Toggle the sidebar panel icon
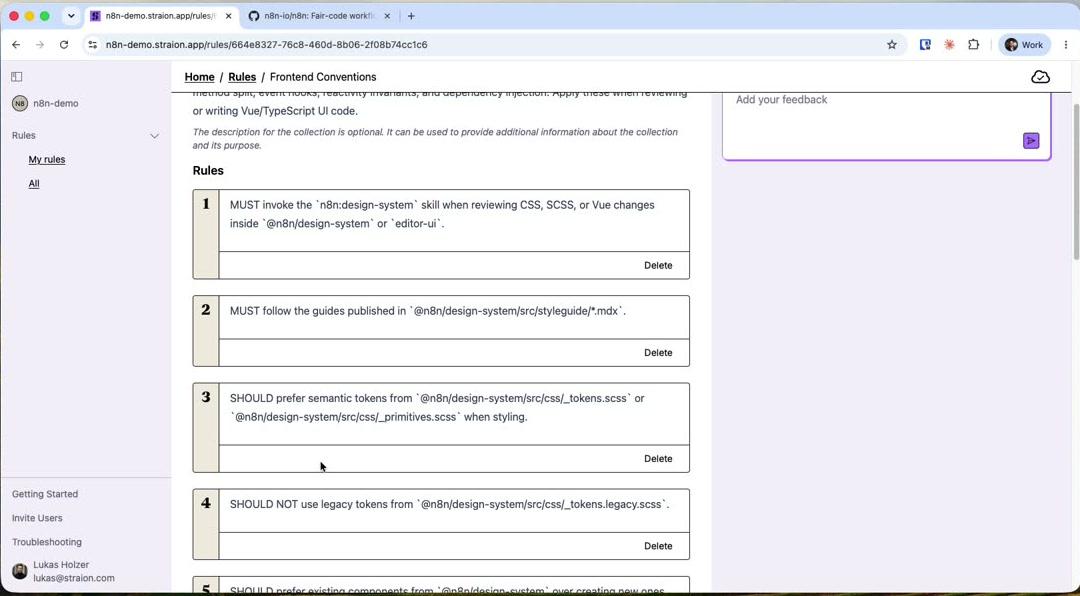 17,76
